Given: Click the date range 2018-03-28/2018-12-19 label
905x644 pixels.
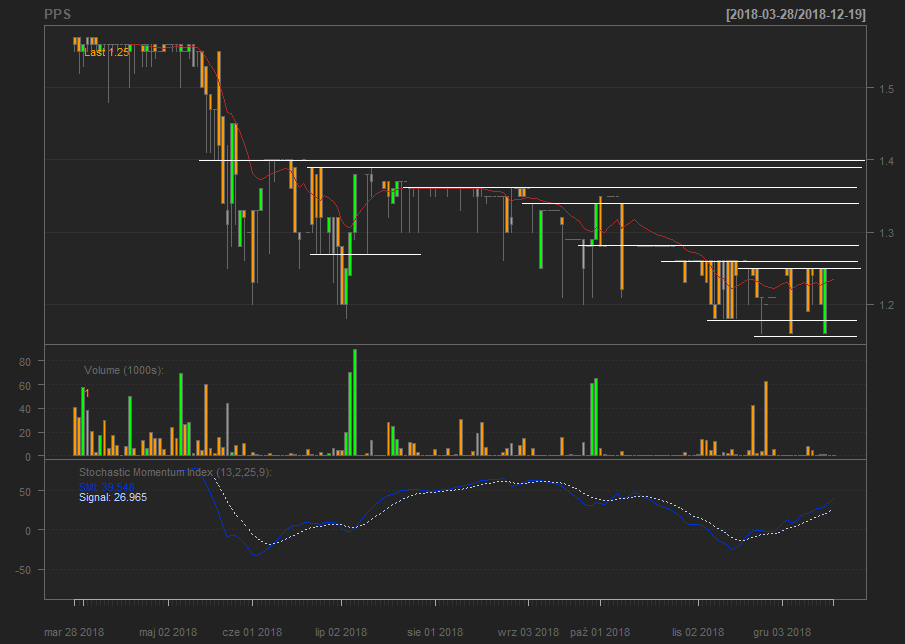Looking at the screenshot, I should [x=796, y=14].
